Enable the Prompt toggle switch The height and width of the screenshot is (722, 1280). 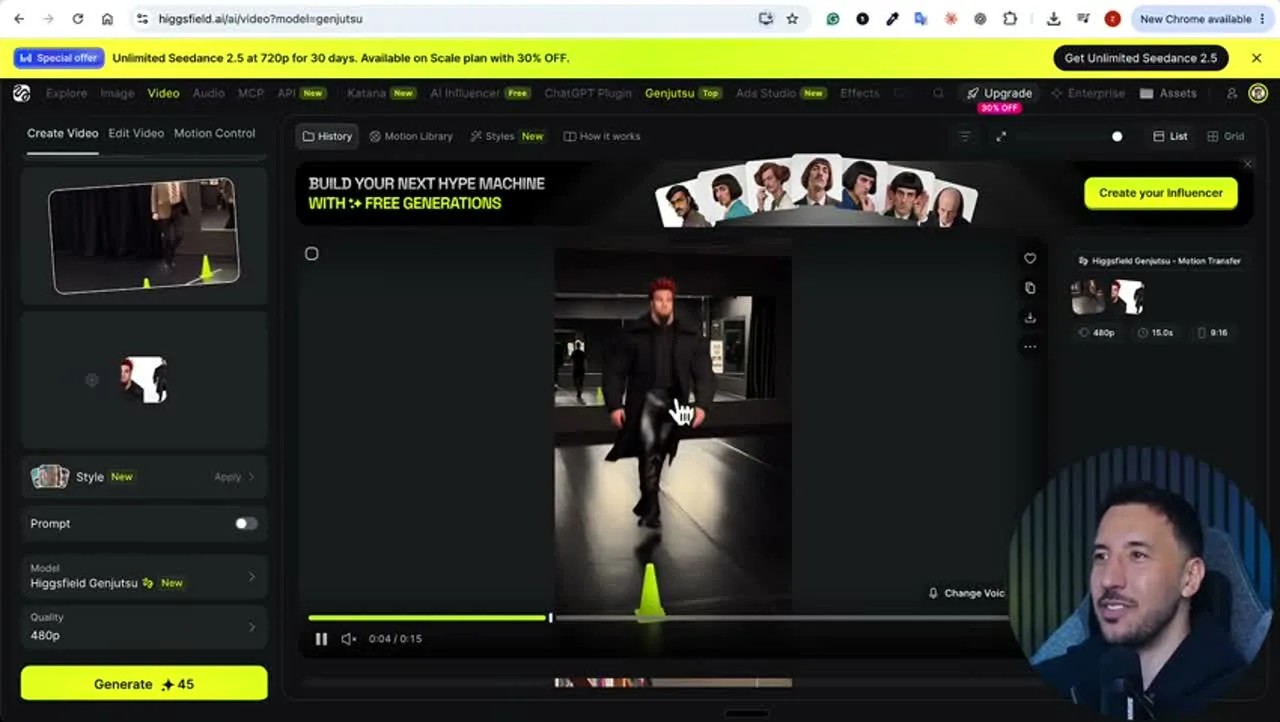pyautogui.click(x=246, y=523)
